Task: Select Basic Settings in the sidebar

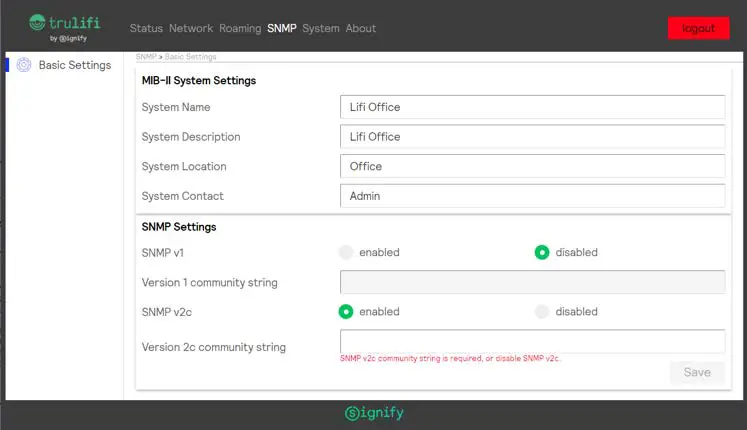Action: tap(75, 65)
